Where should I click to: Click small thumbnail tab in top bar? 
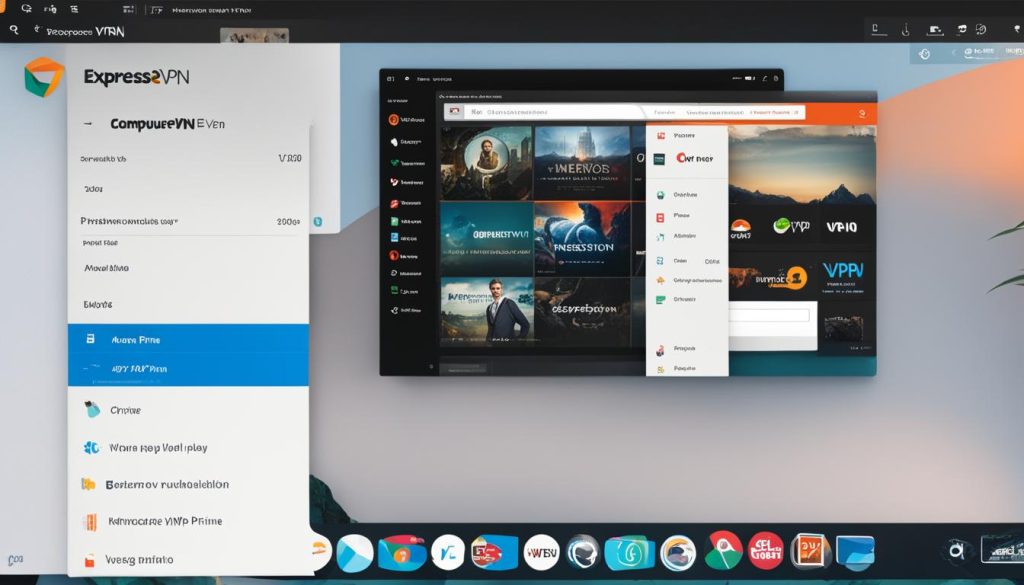(254, 35)
